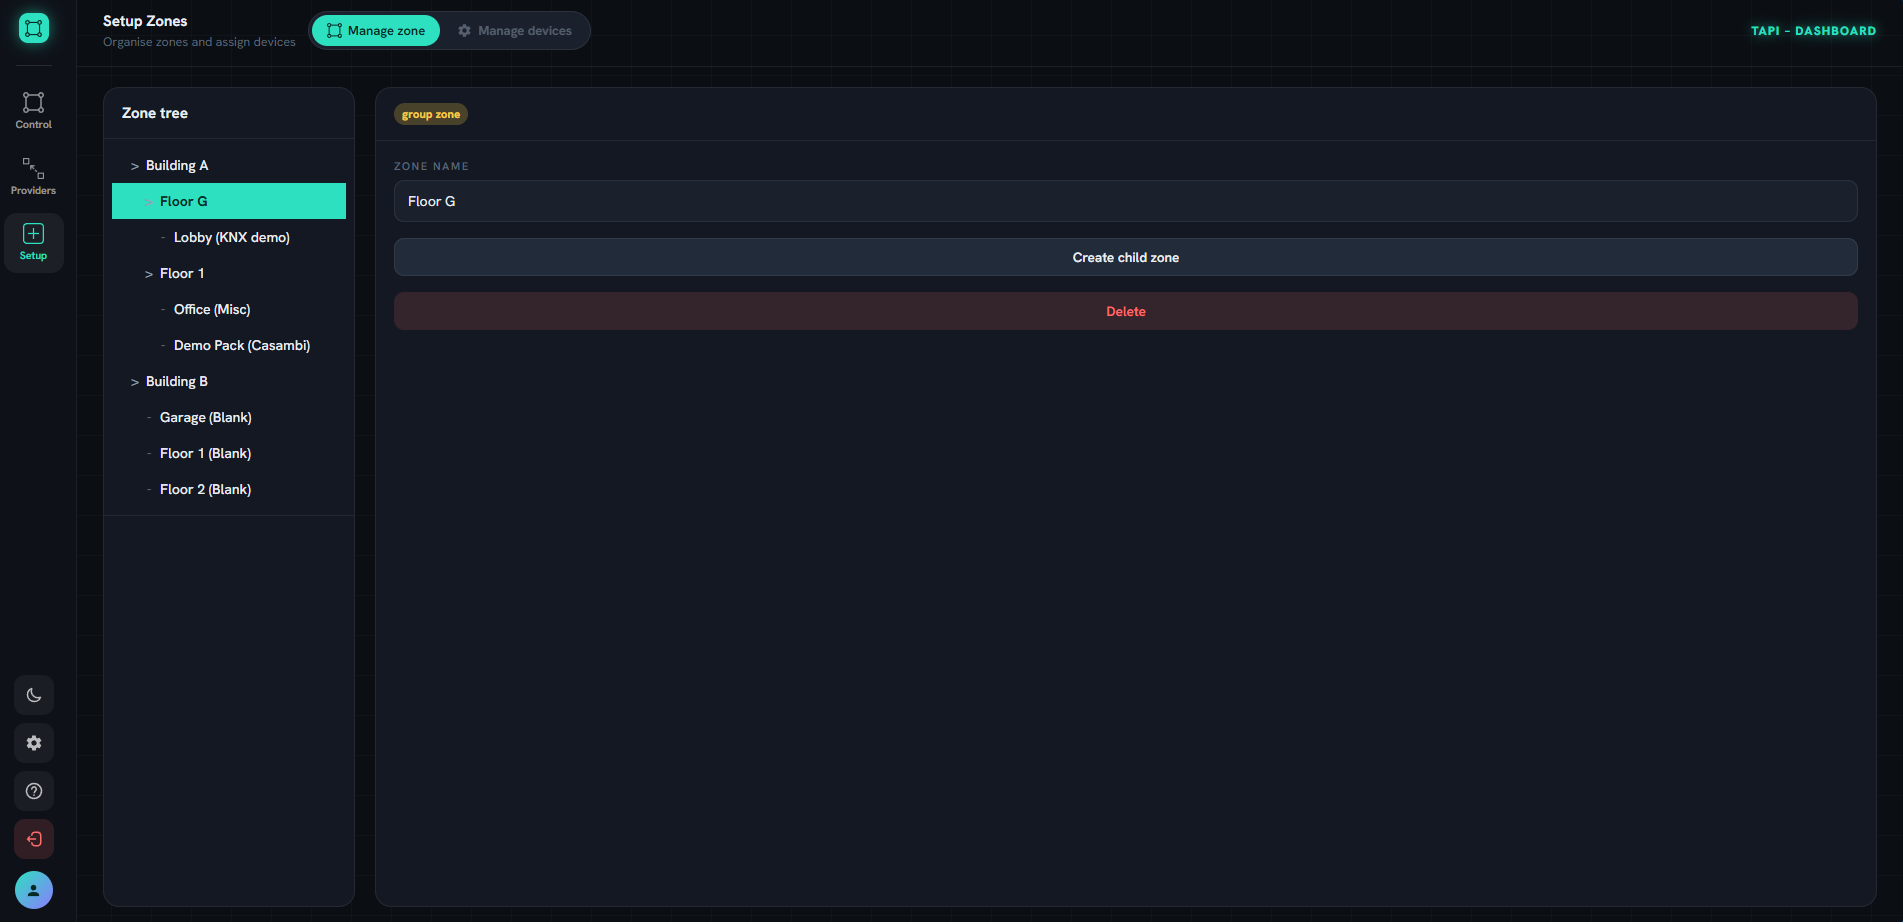This screenshot has height=922, width=1903.
Task: Open the help question mark icon
Action: 34,791
